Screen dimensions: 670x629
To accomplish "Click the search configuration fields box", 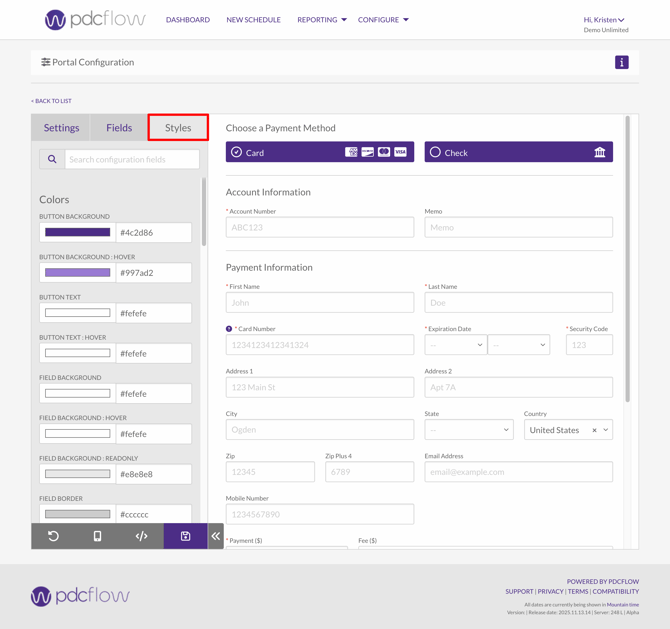I will coord(132,159).
